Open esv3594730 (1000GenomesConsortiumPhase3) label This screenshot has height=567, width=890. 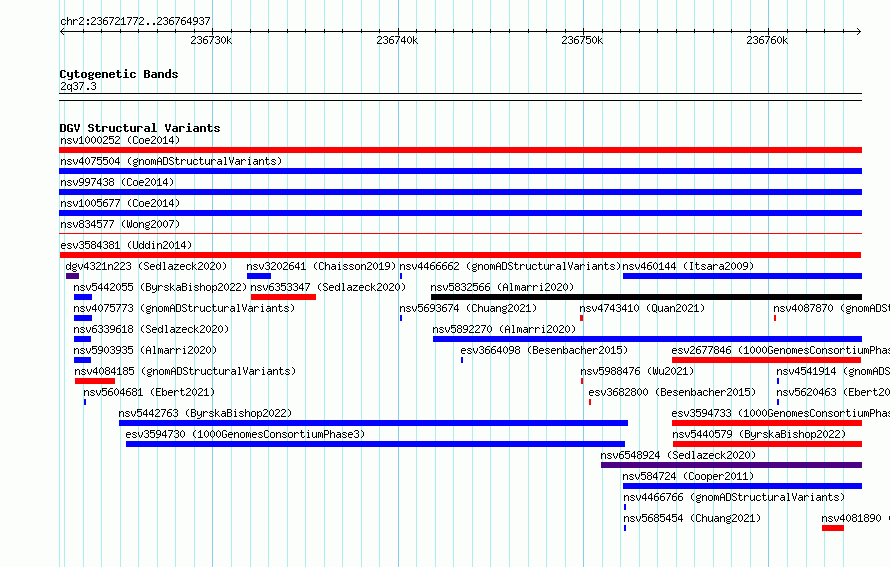(245, 434)
